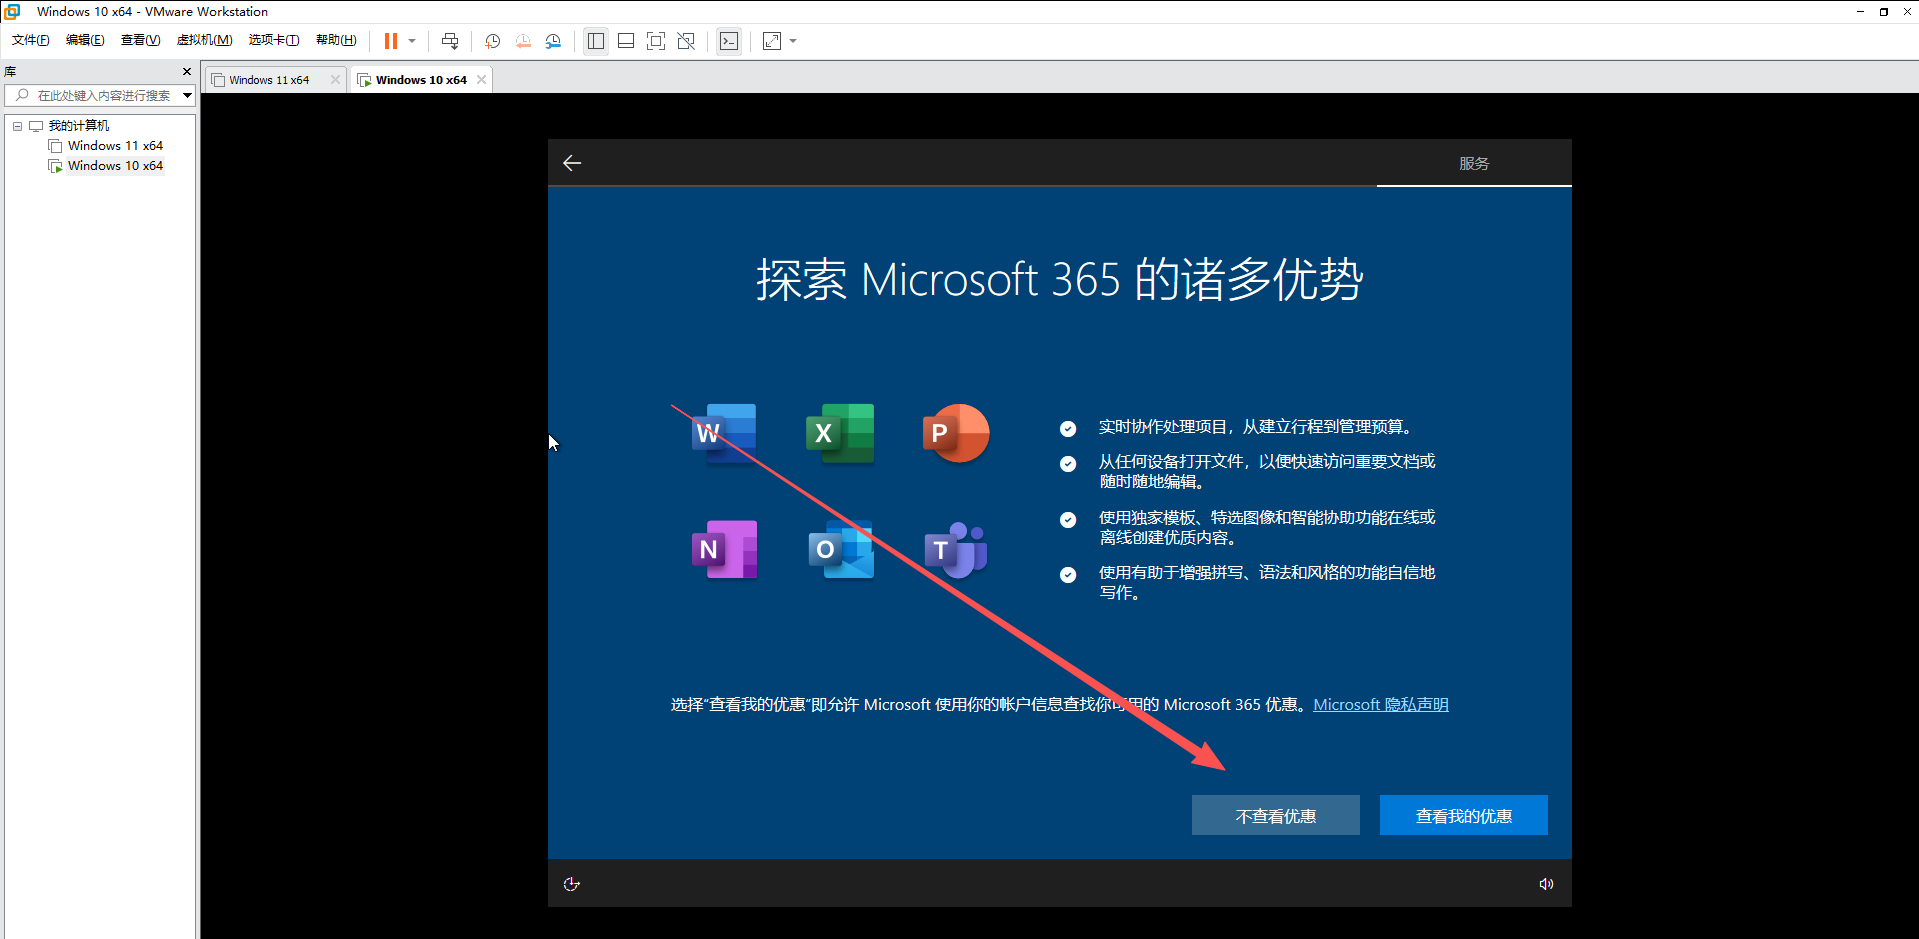Close the Windows 10 x64 tab
This screenshot has height=939, width=1919.
click(x=481, y=80)
